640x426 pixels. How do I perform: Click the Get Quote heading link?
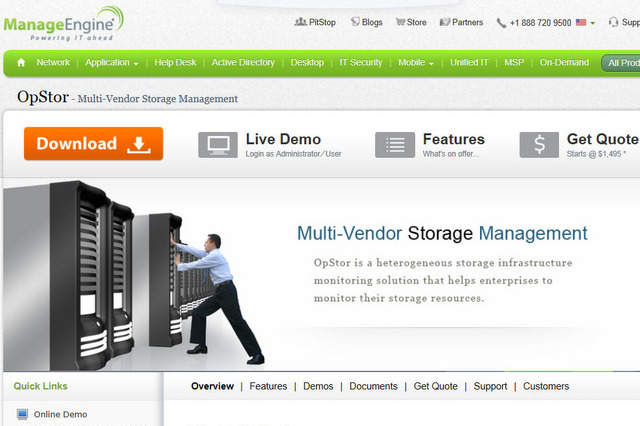[603, 139]
